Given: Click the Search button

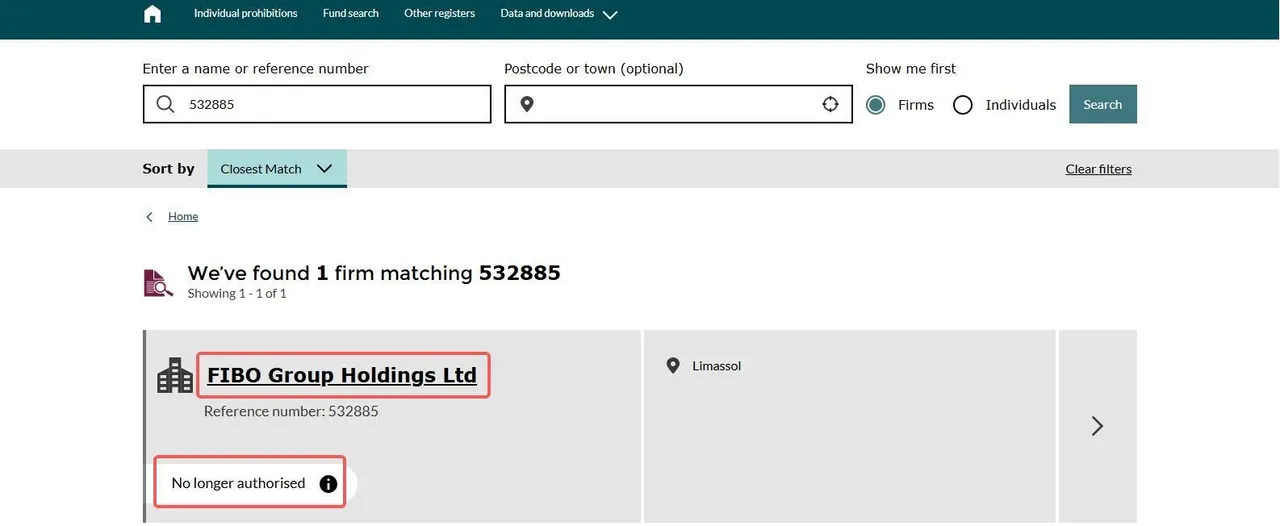Looking at the screenshot, I should [1103, 104].
